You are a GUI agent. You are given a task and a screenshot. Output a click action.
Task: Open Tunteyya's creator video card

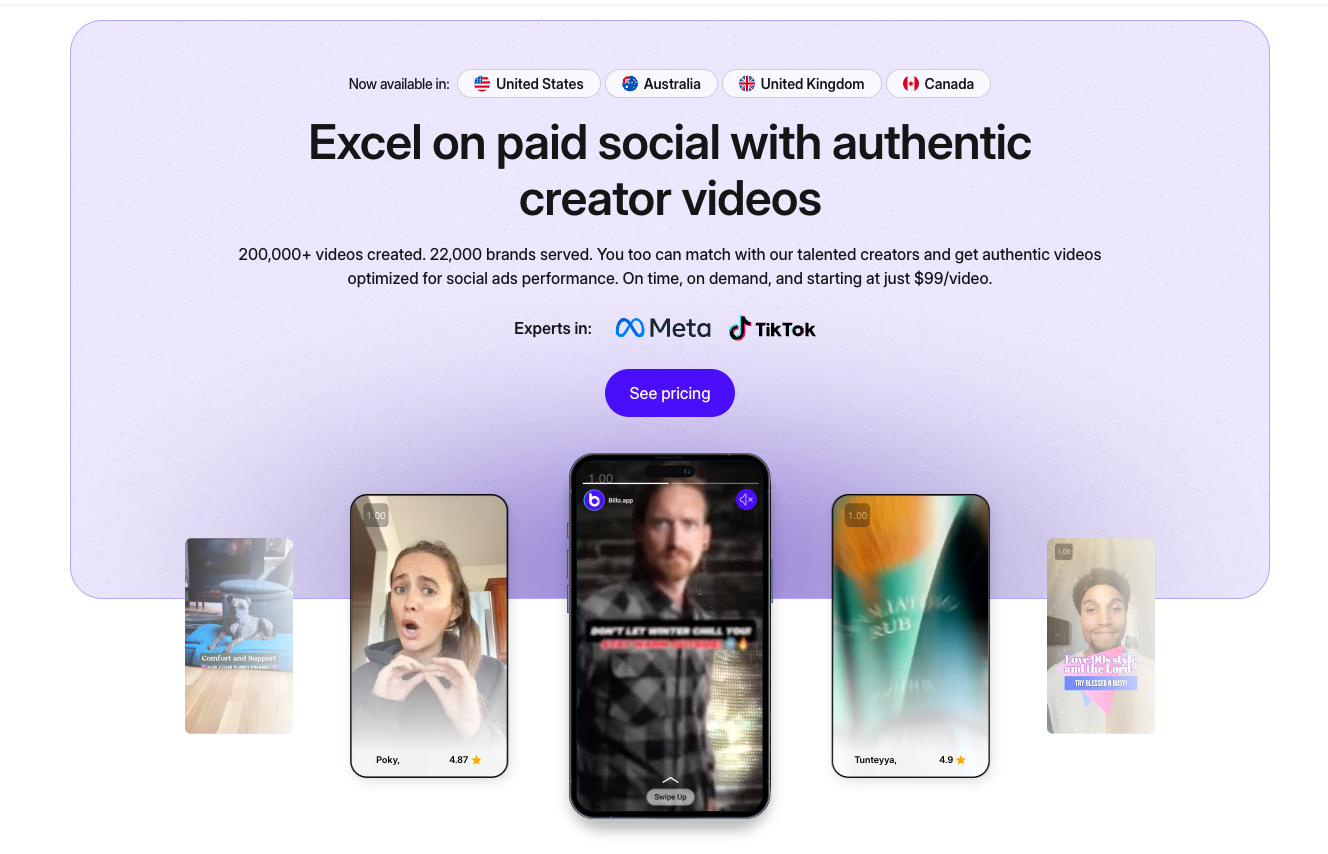click(911, 636)
